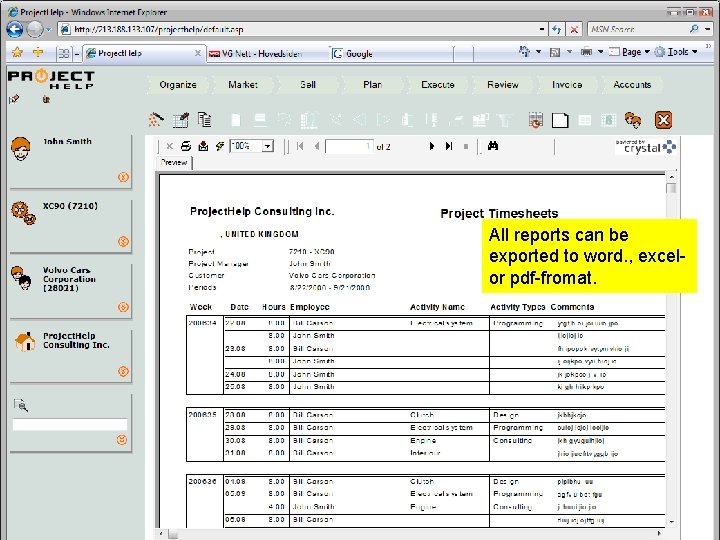Open the Market menu
This screenshot has height=540, width=720.
coord(243,85)
